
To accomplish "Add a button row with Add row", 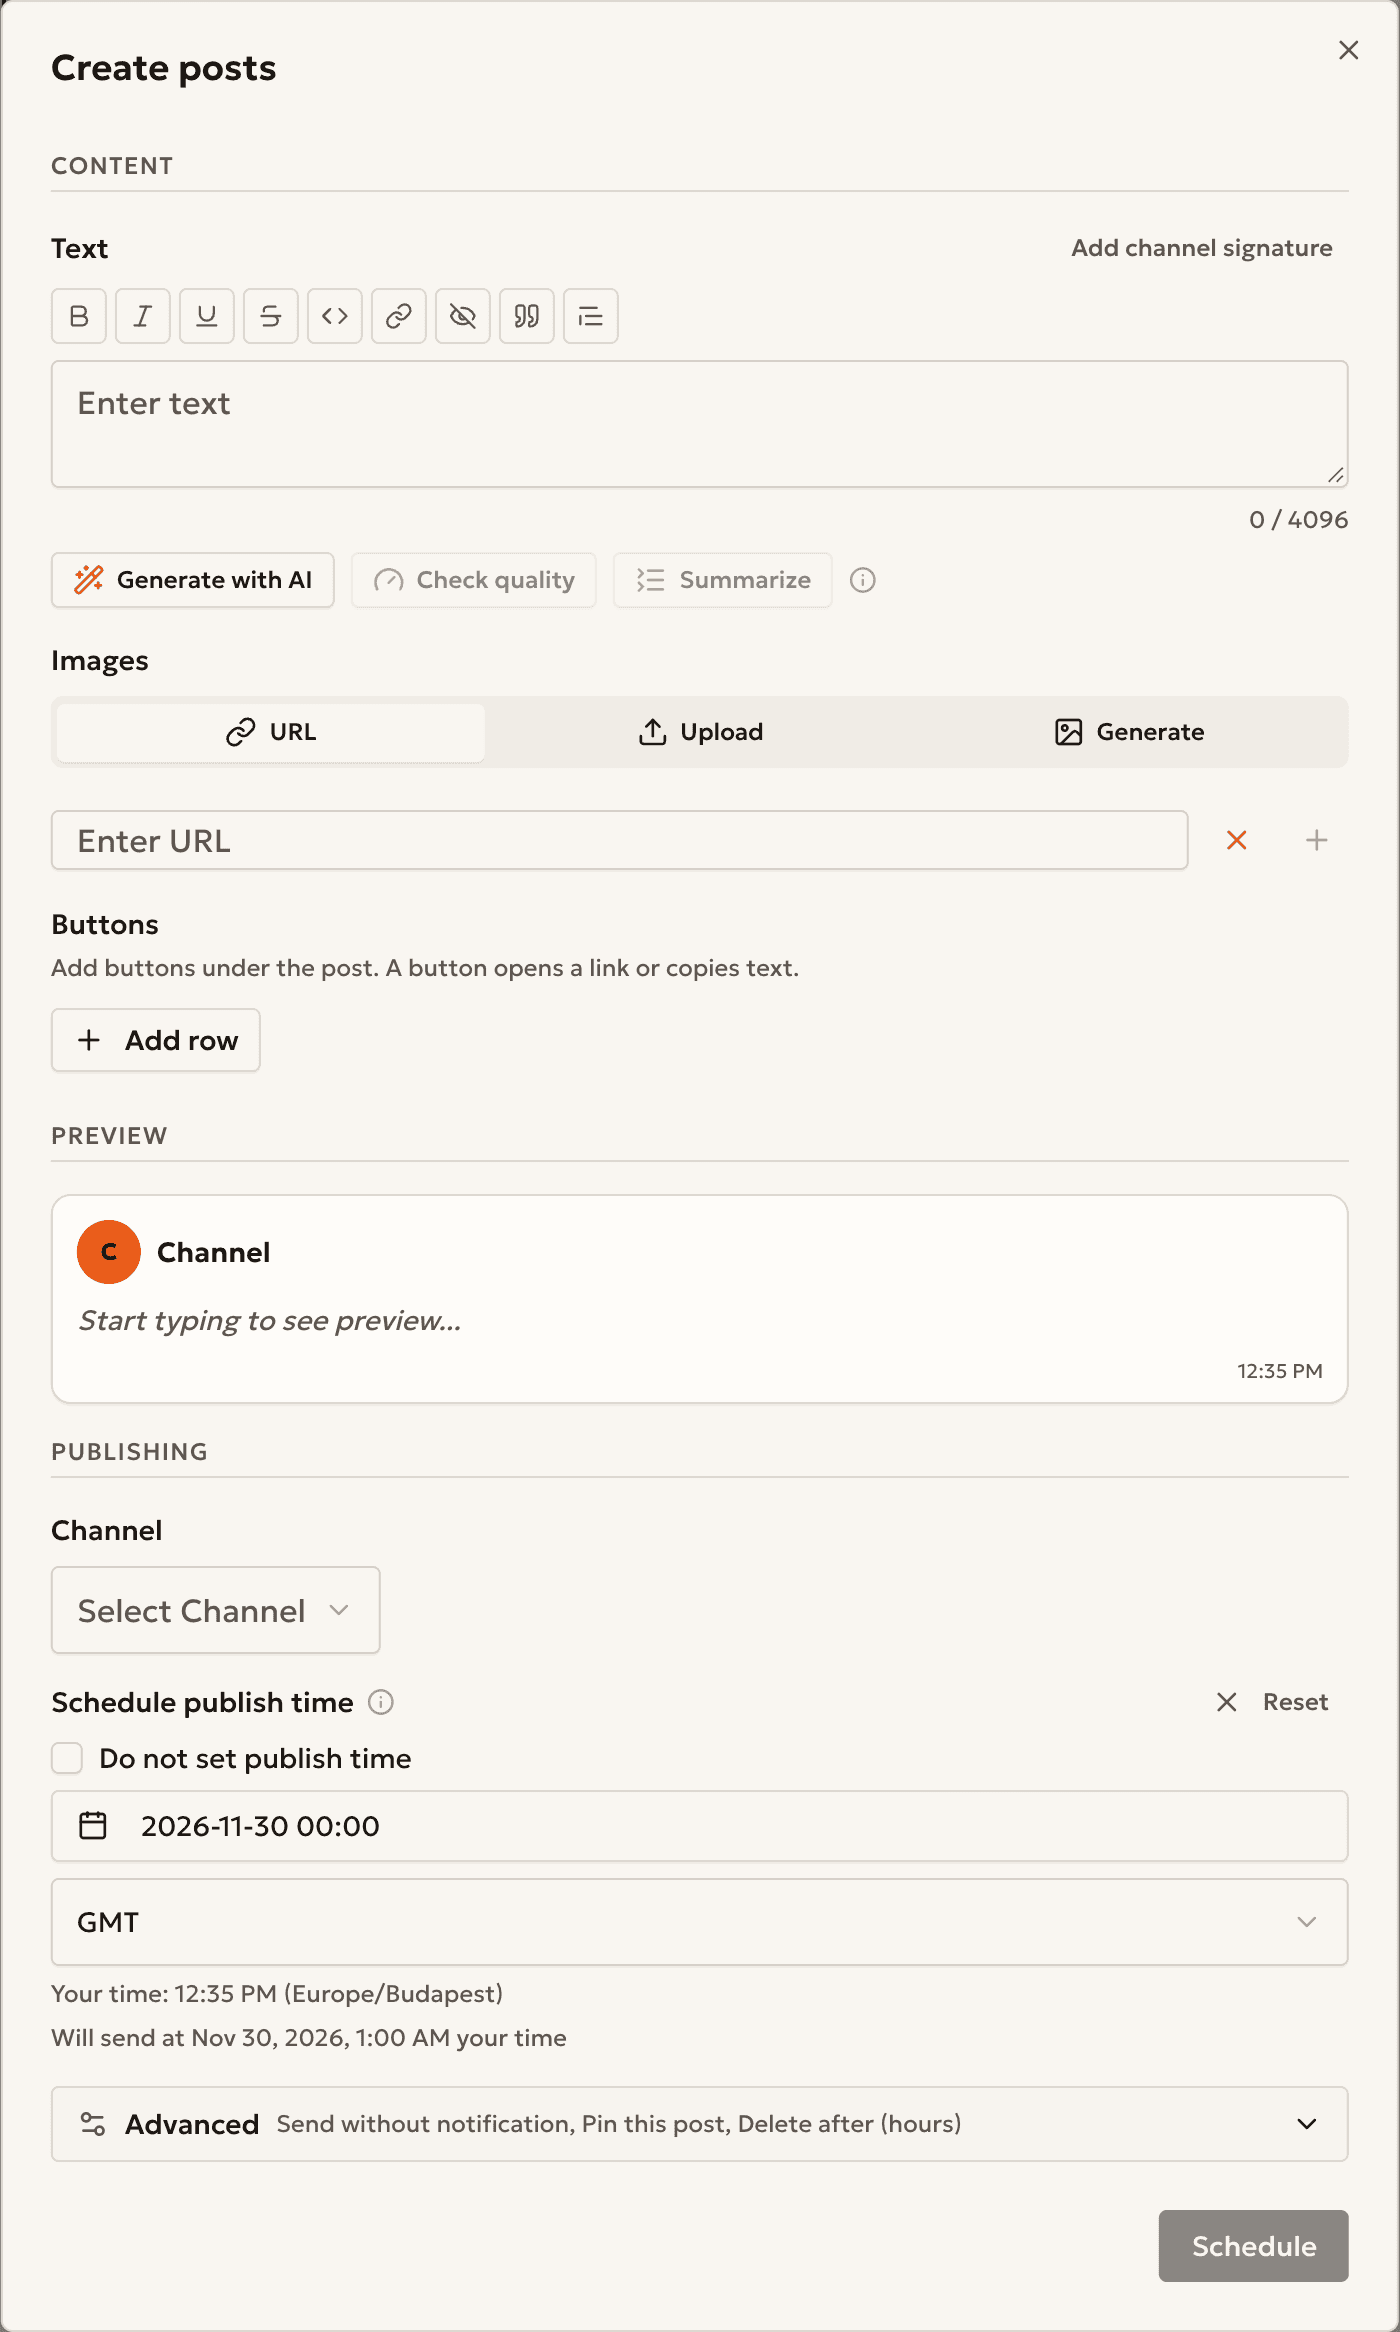I will (x=156, y=1040).
